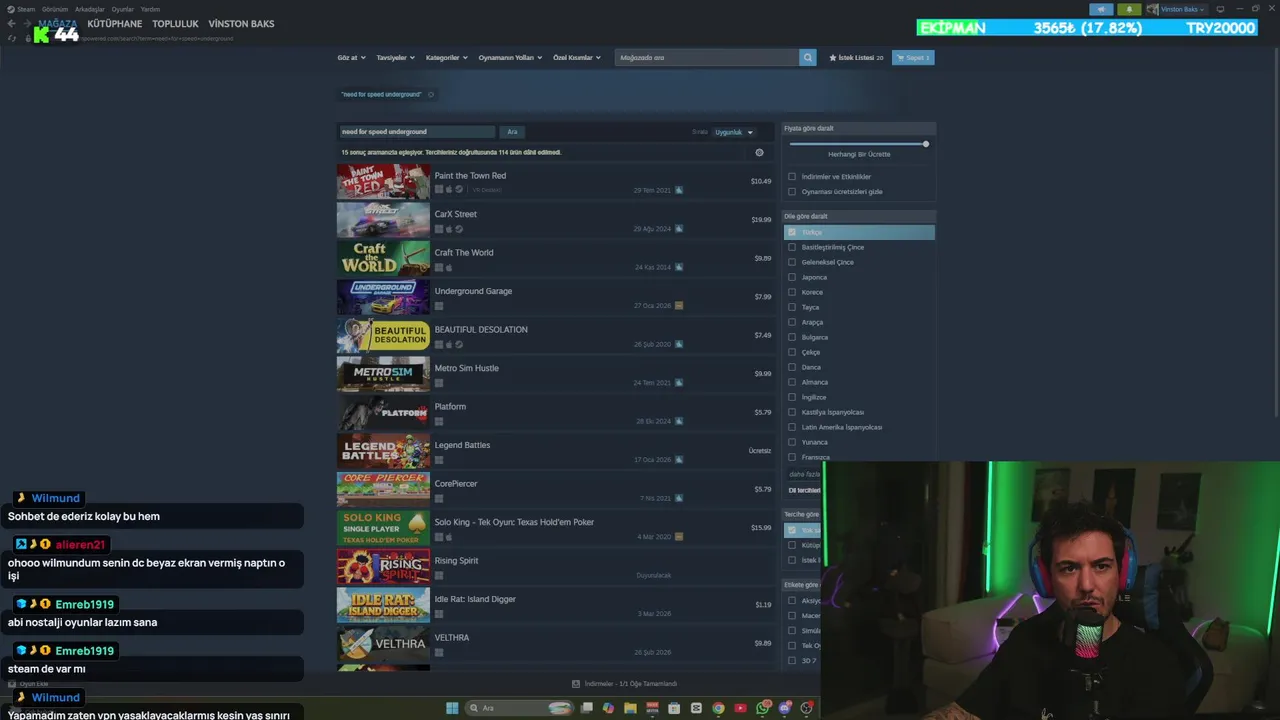Uncheck the Türkçe language filter

click(792, 232)
